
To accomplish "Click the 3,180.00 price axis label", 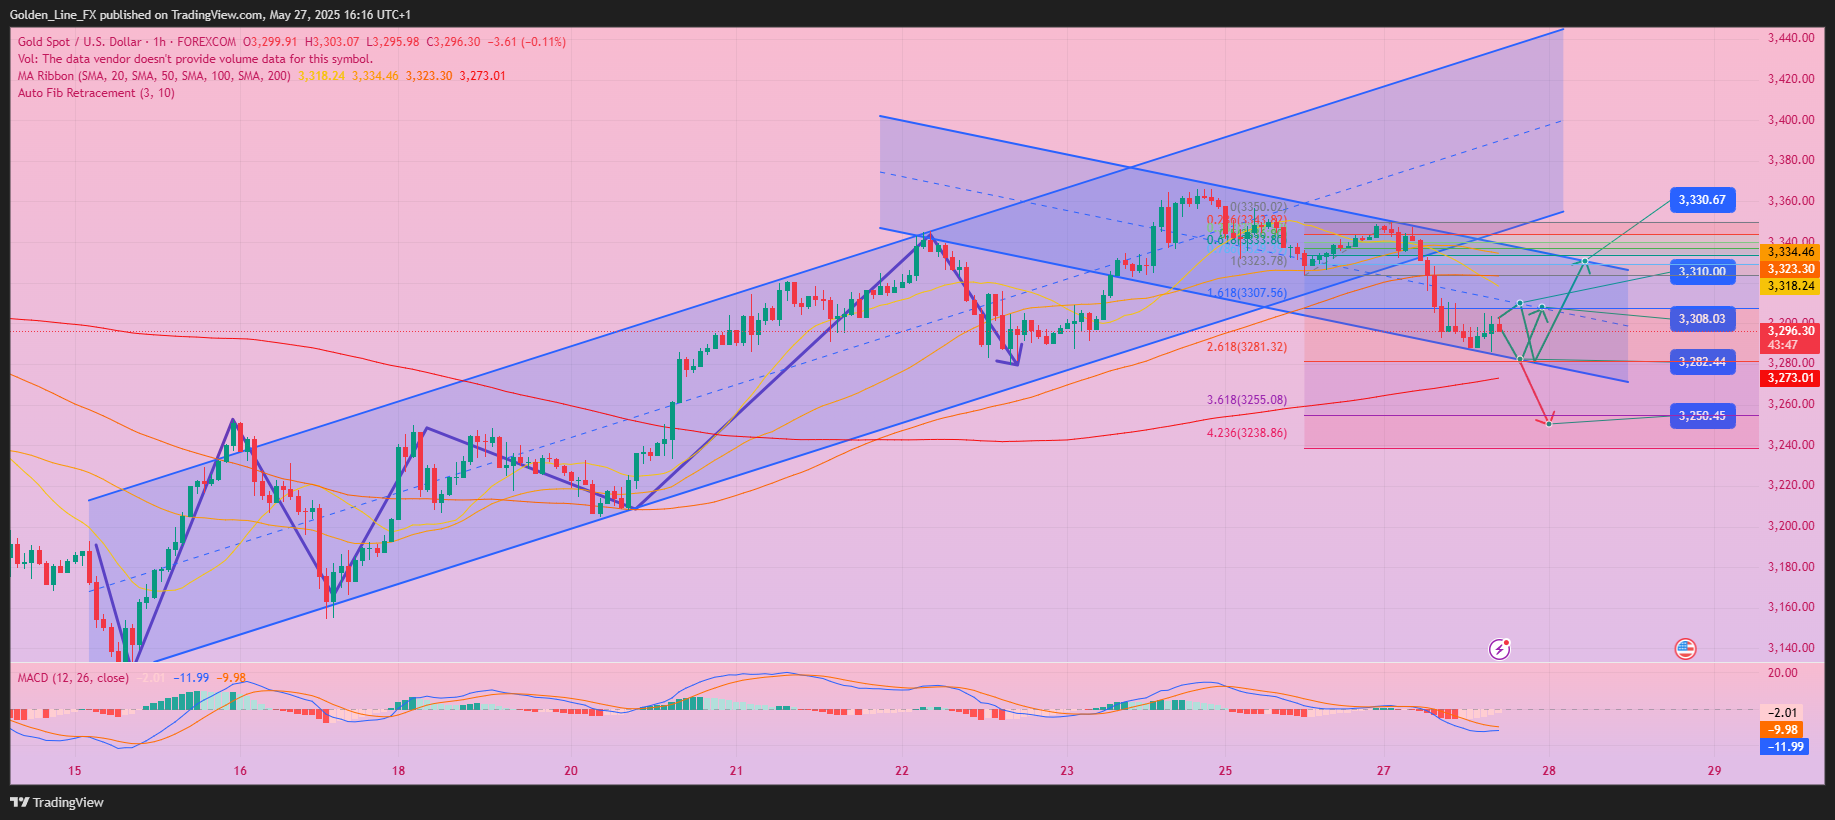I will click(1791, 567).
